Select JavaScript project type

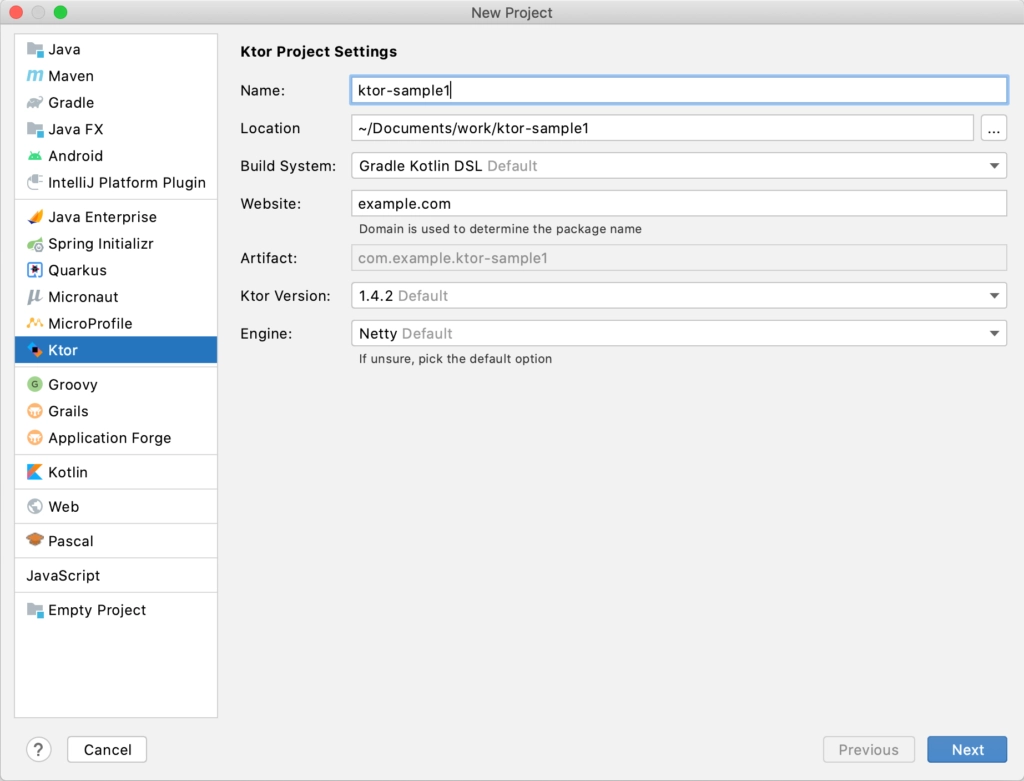pyautogui.click(x=116, y=575)
